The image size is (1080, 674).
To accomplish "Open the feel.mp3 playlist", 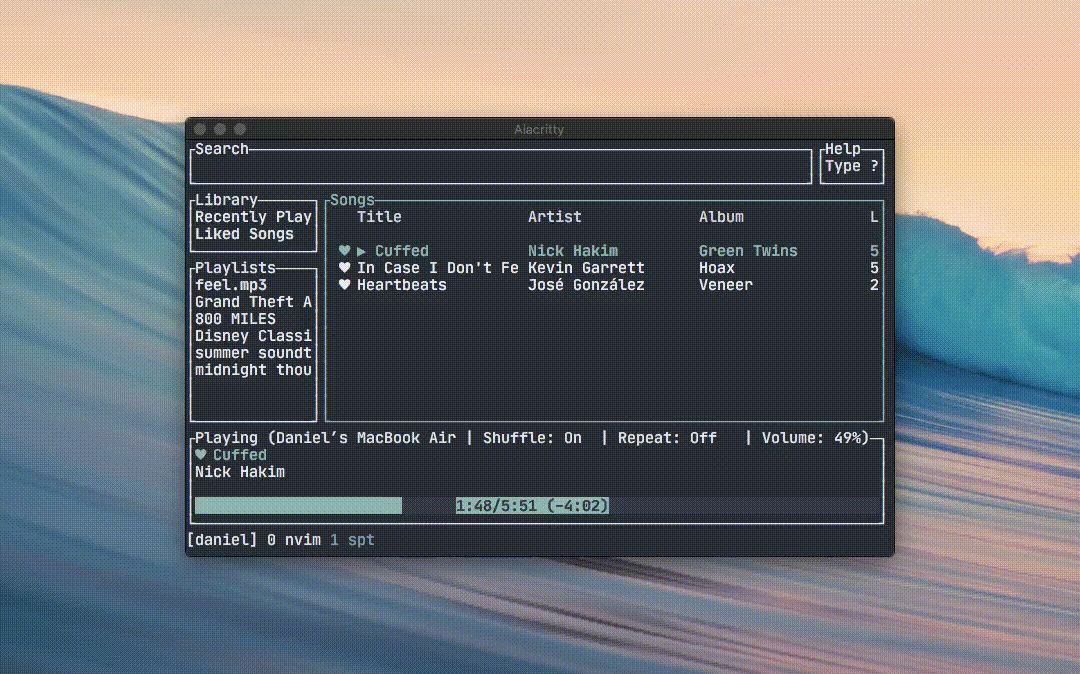I will 231,285.
